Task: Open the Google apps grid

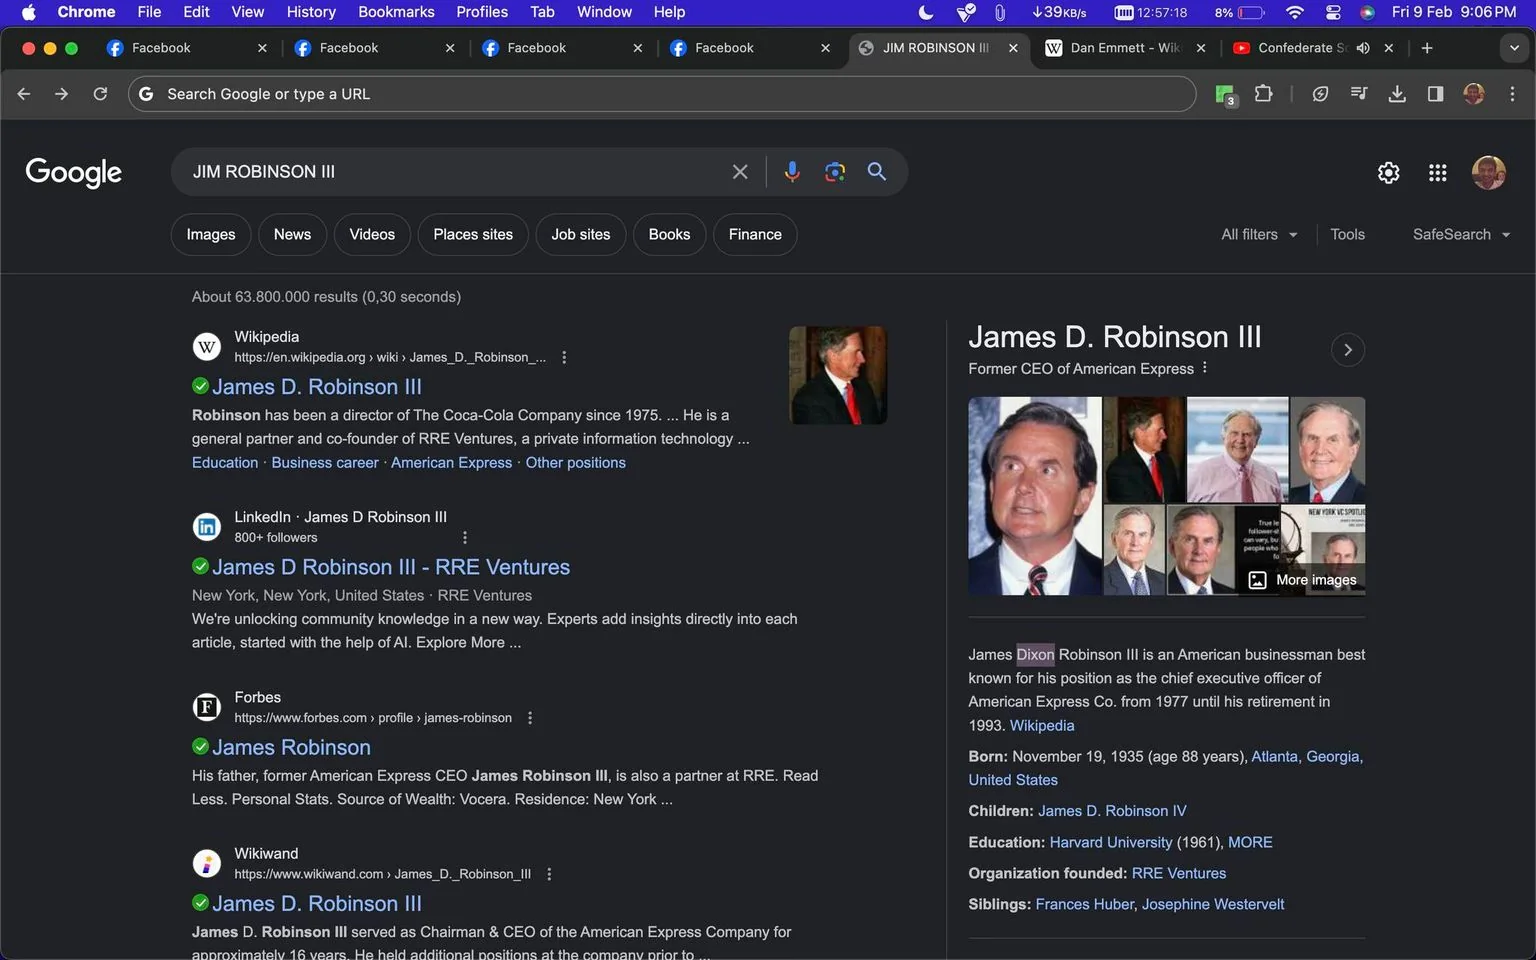Action: click(1438, 173)
